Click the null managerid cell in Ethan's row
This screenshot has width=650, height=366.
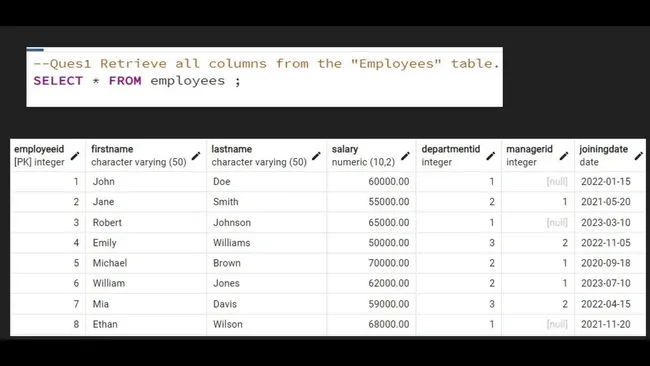(x=538, y=325)
